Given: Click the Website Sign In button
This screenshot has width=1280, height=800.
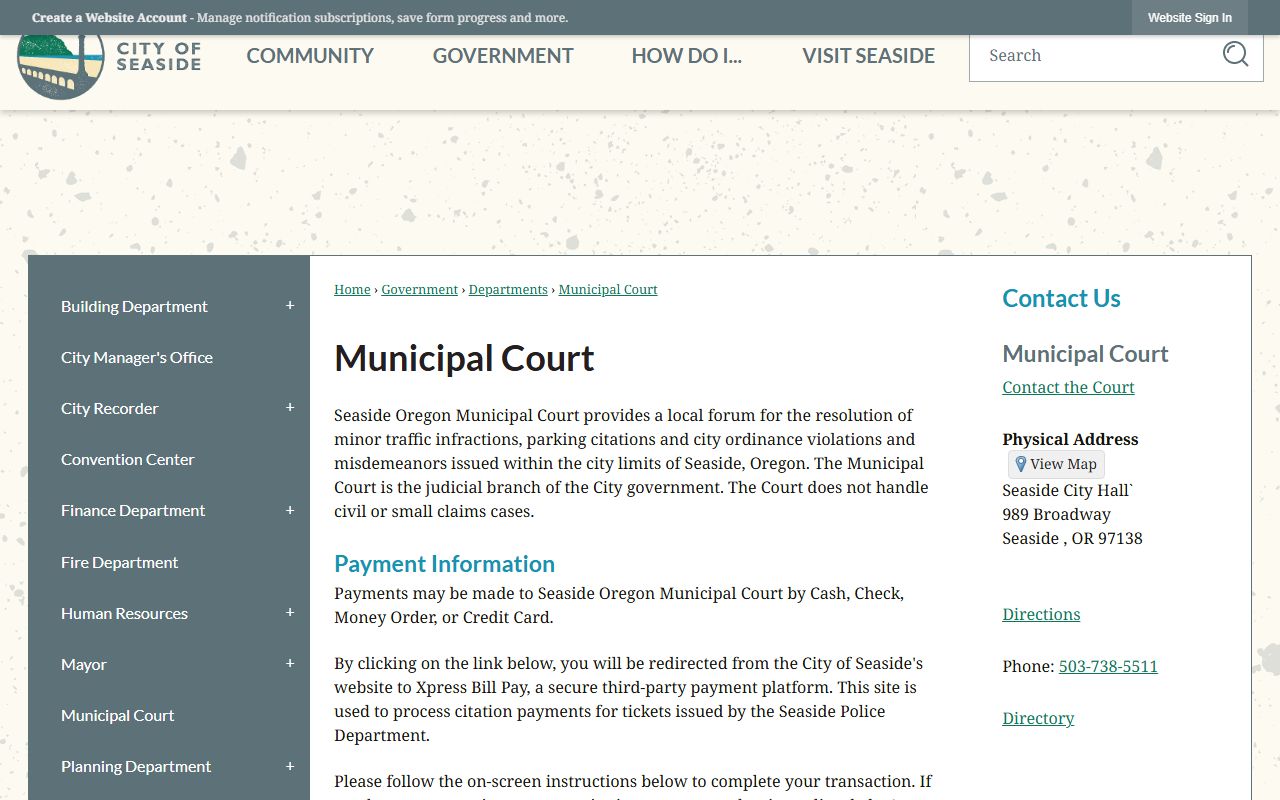Looking at the screenshot, I should (x=1190, y=18).
